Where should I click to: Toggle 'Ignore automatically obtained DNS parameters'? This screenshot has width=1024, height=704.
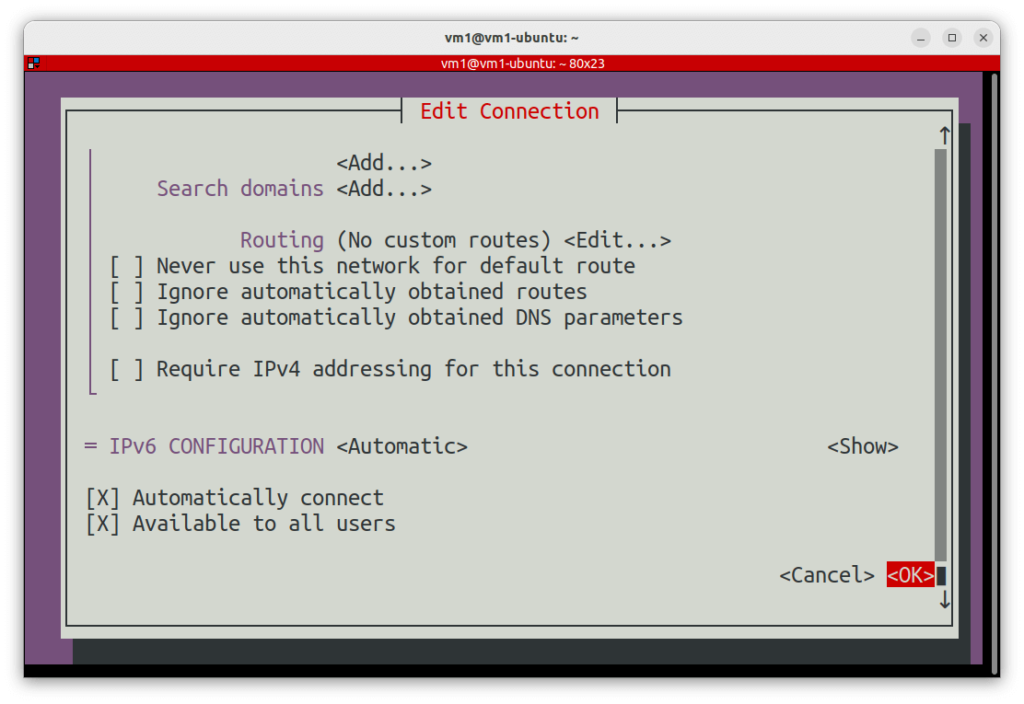pos(127,318)
